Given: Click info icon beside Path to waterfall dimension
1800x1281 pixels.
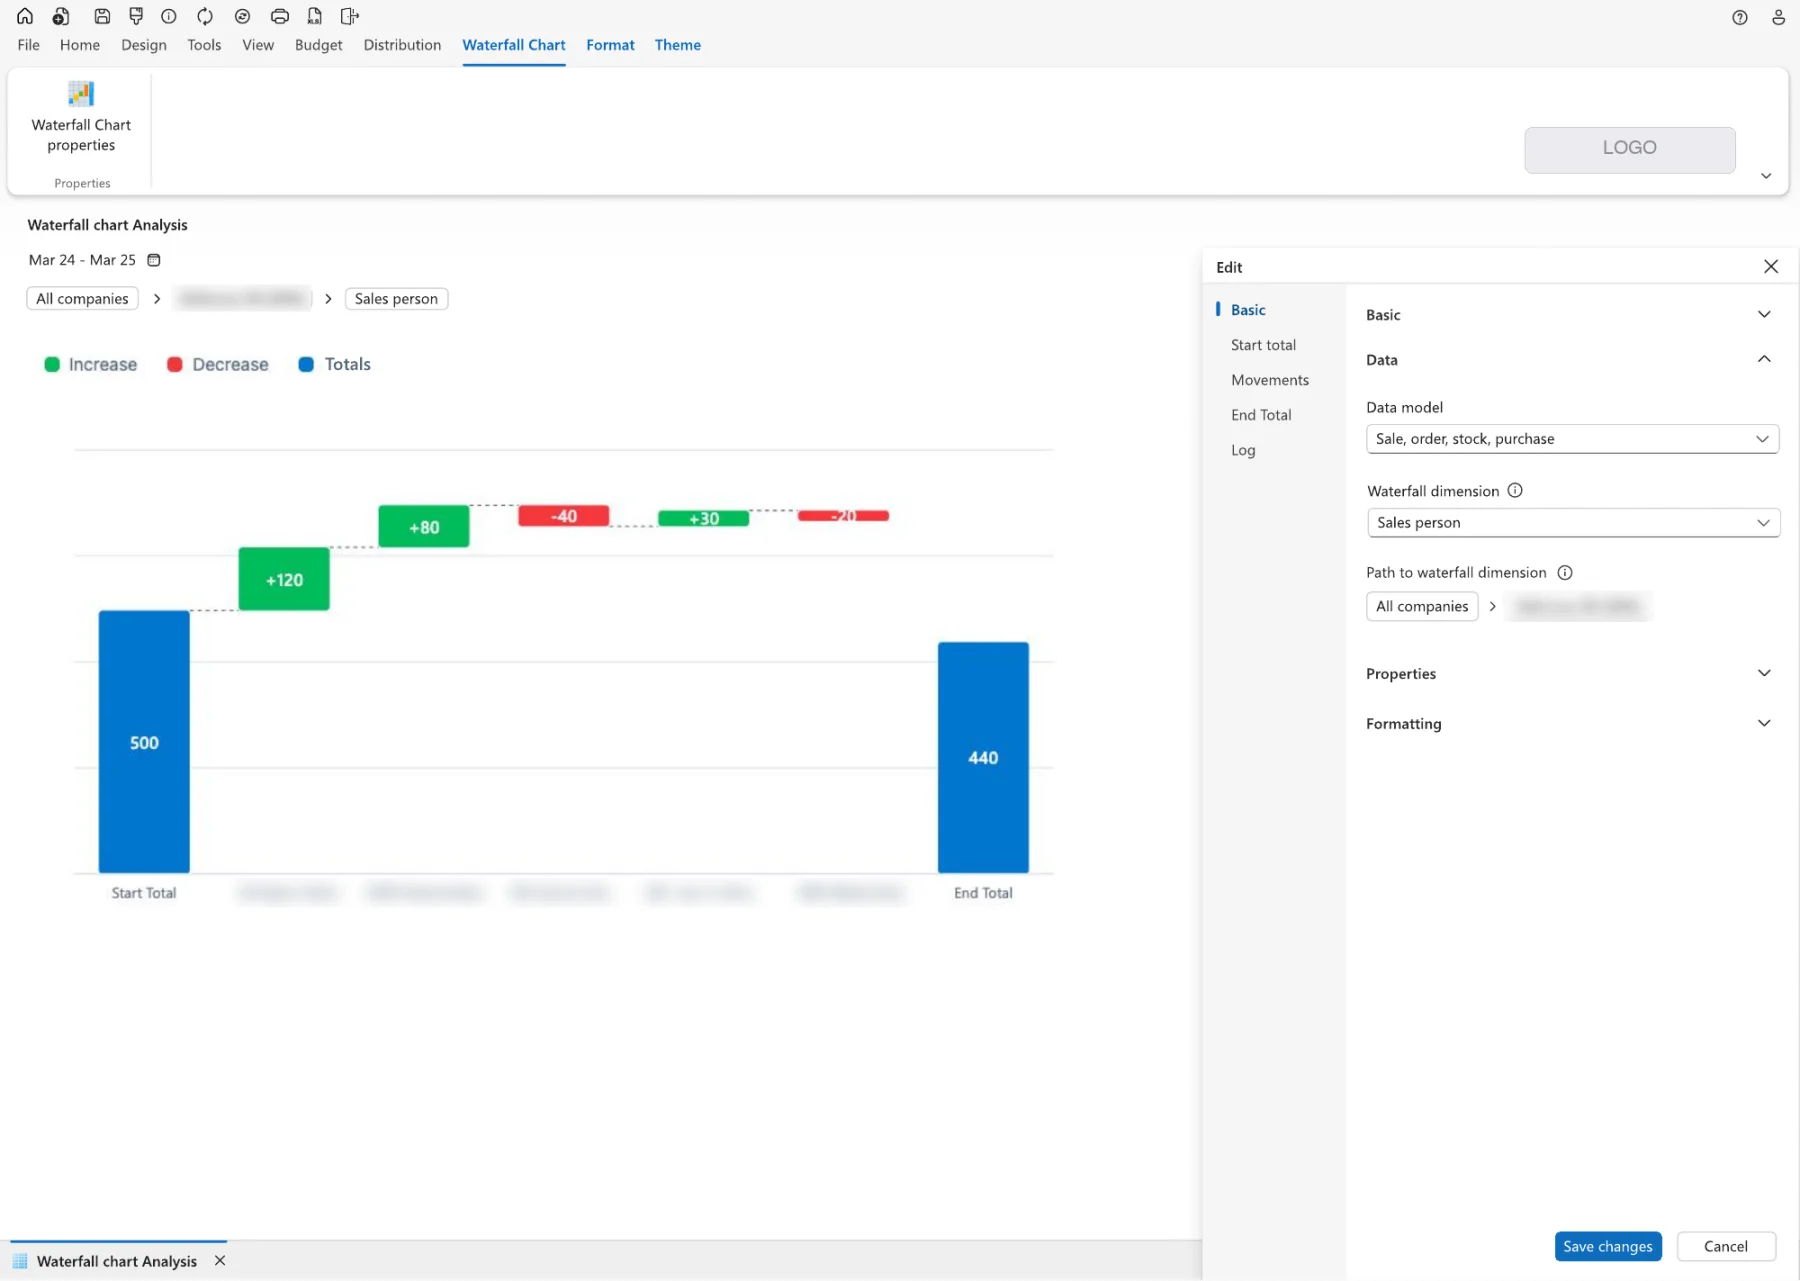Looking at the screenshot, I should click(1565, 572).
